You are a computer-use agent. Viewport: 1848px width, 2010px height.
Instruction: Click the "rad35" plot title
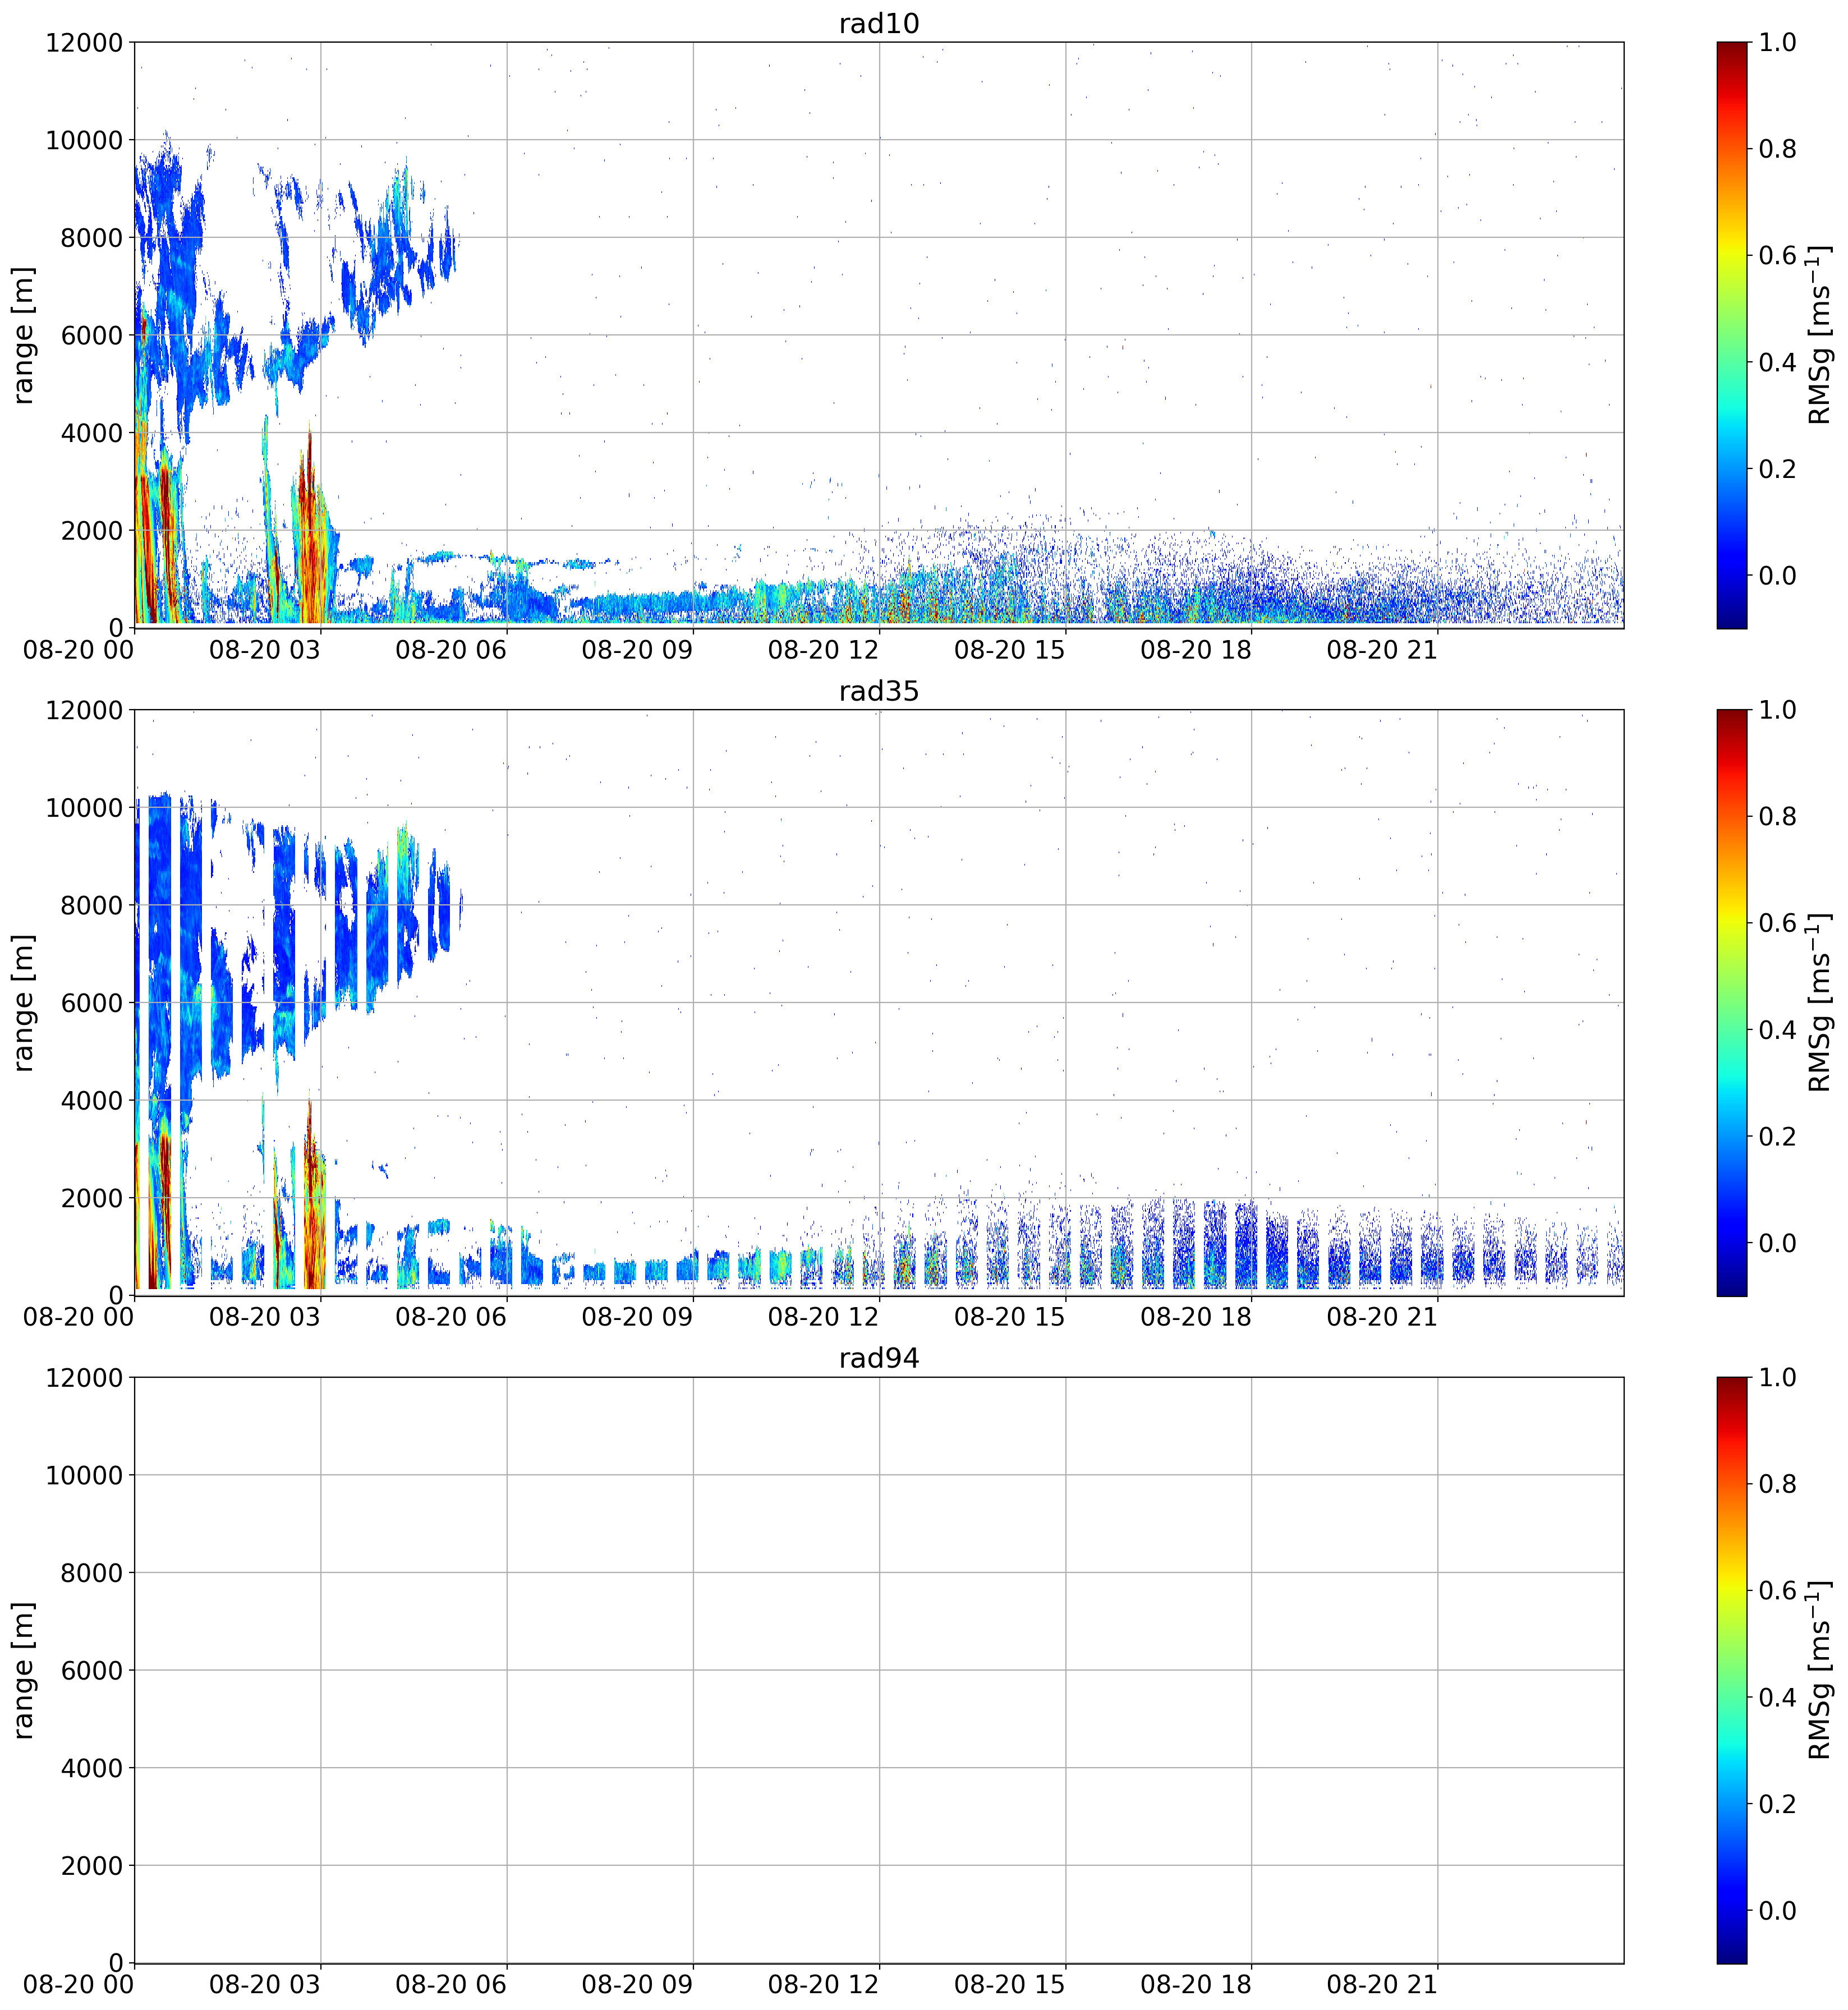[x=878, y=691]
